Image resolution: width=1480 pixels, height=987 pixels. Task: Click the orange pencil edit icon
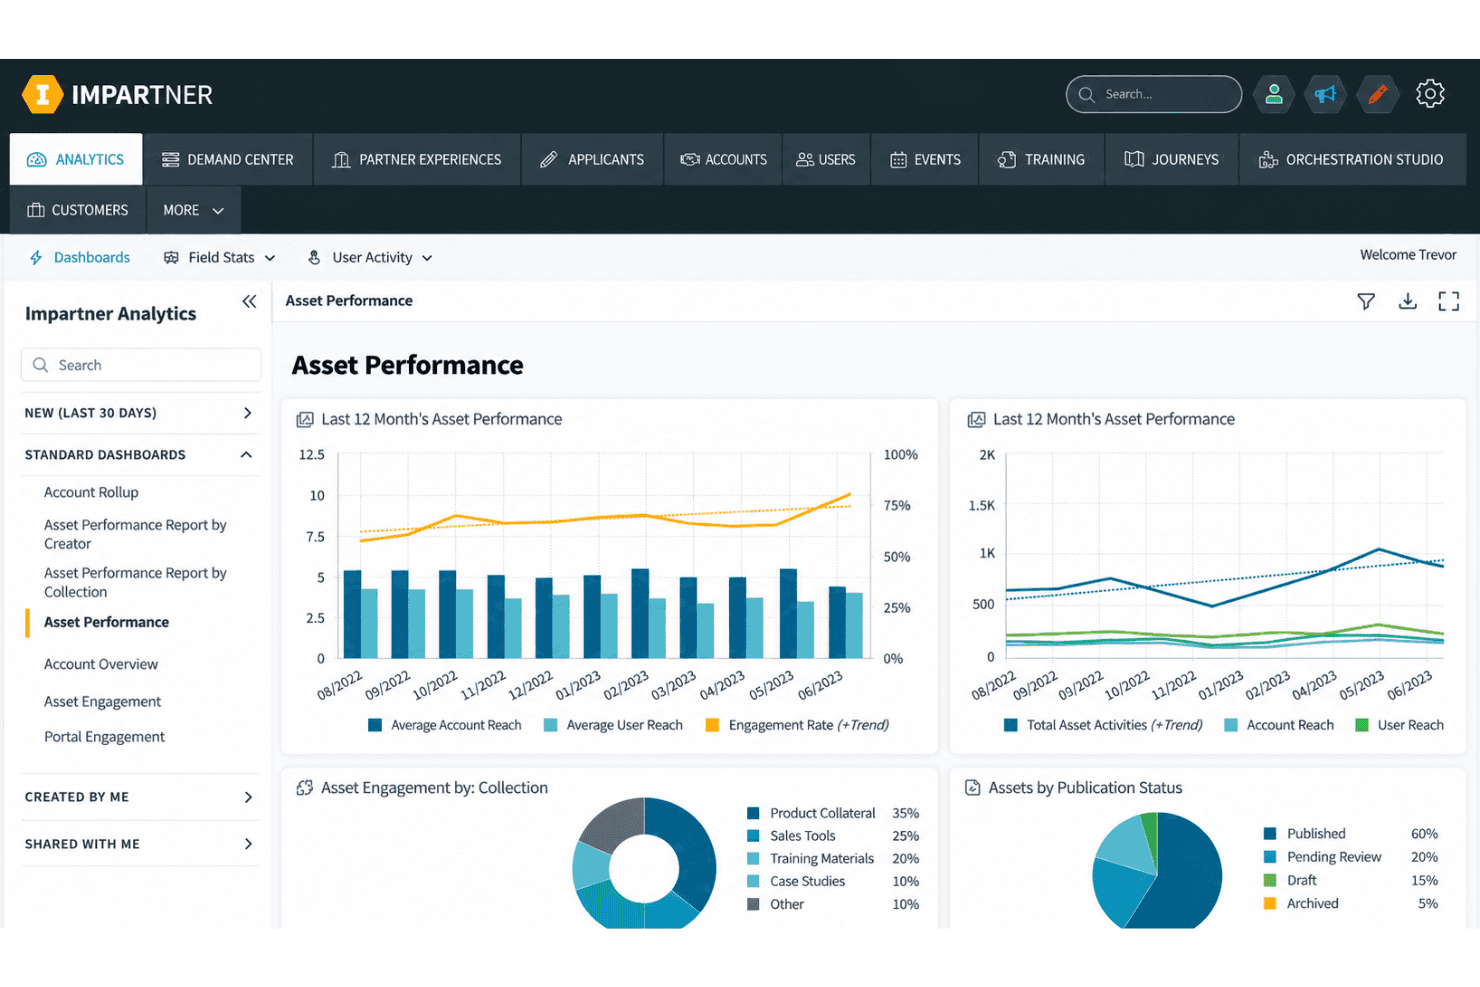tap(1377, 94)
